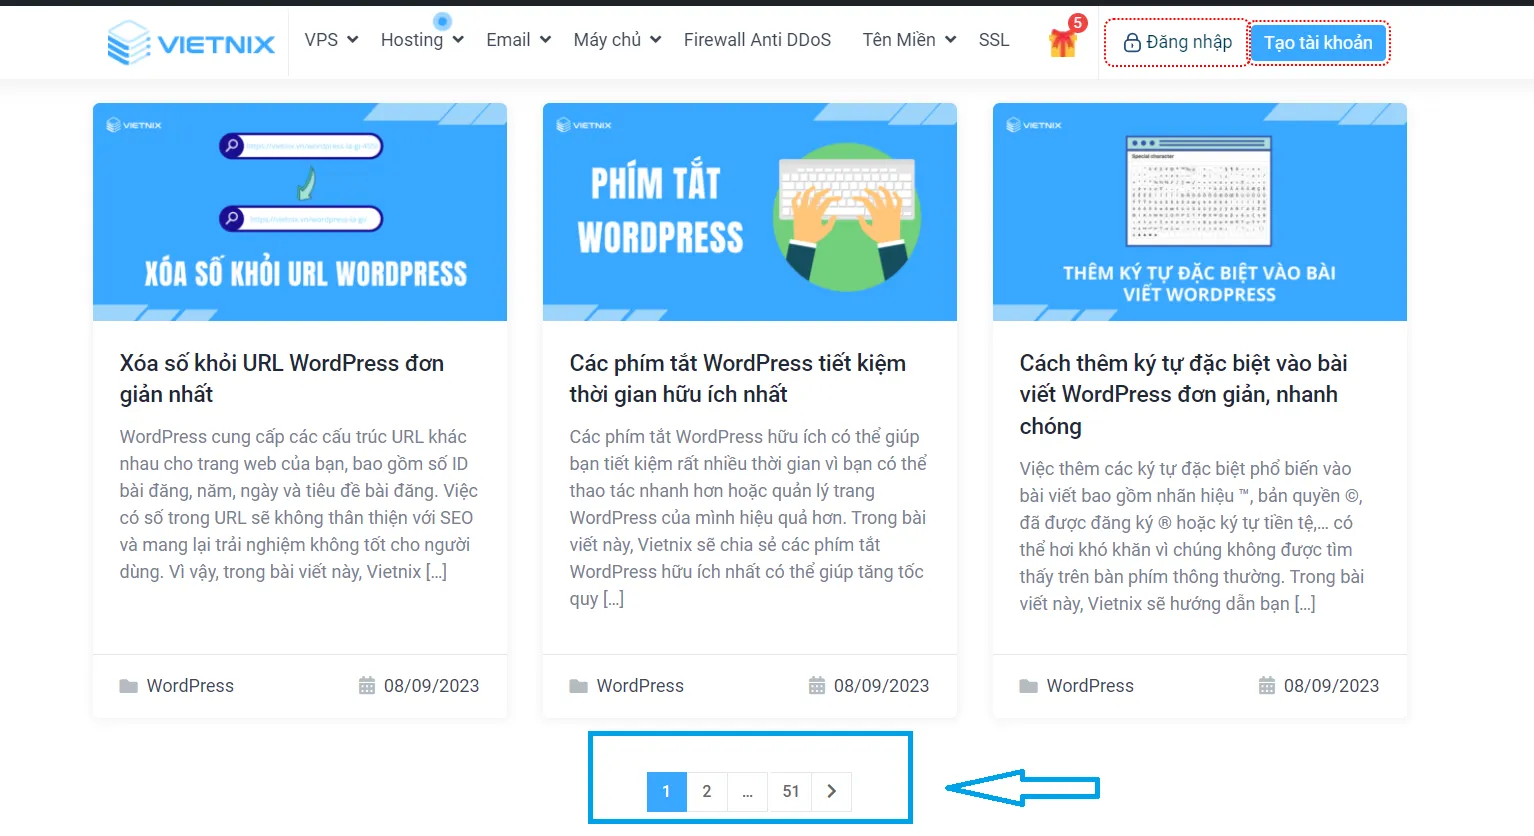Click the Thêm ký tự đặc biệt thumbnail image
Image resolution: width=1534 pixels, height=836 pixels.
(1200, 212)
